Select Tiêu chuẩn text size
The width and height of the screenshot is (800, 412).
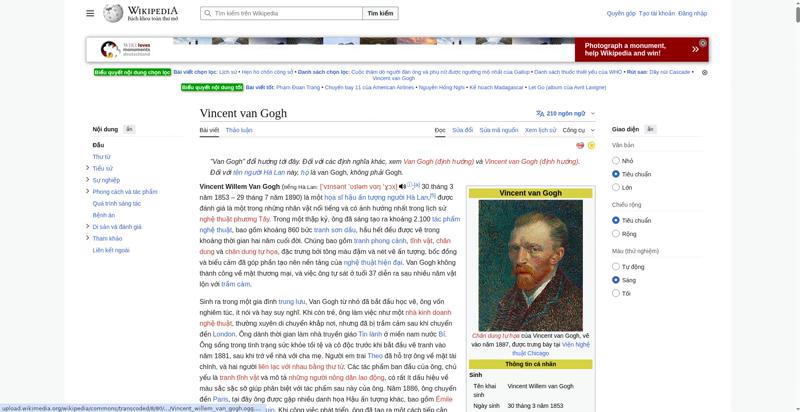pyautogui.click(x=616, y=174)
